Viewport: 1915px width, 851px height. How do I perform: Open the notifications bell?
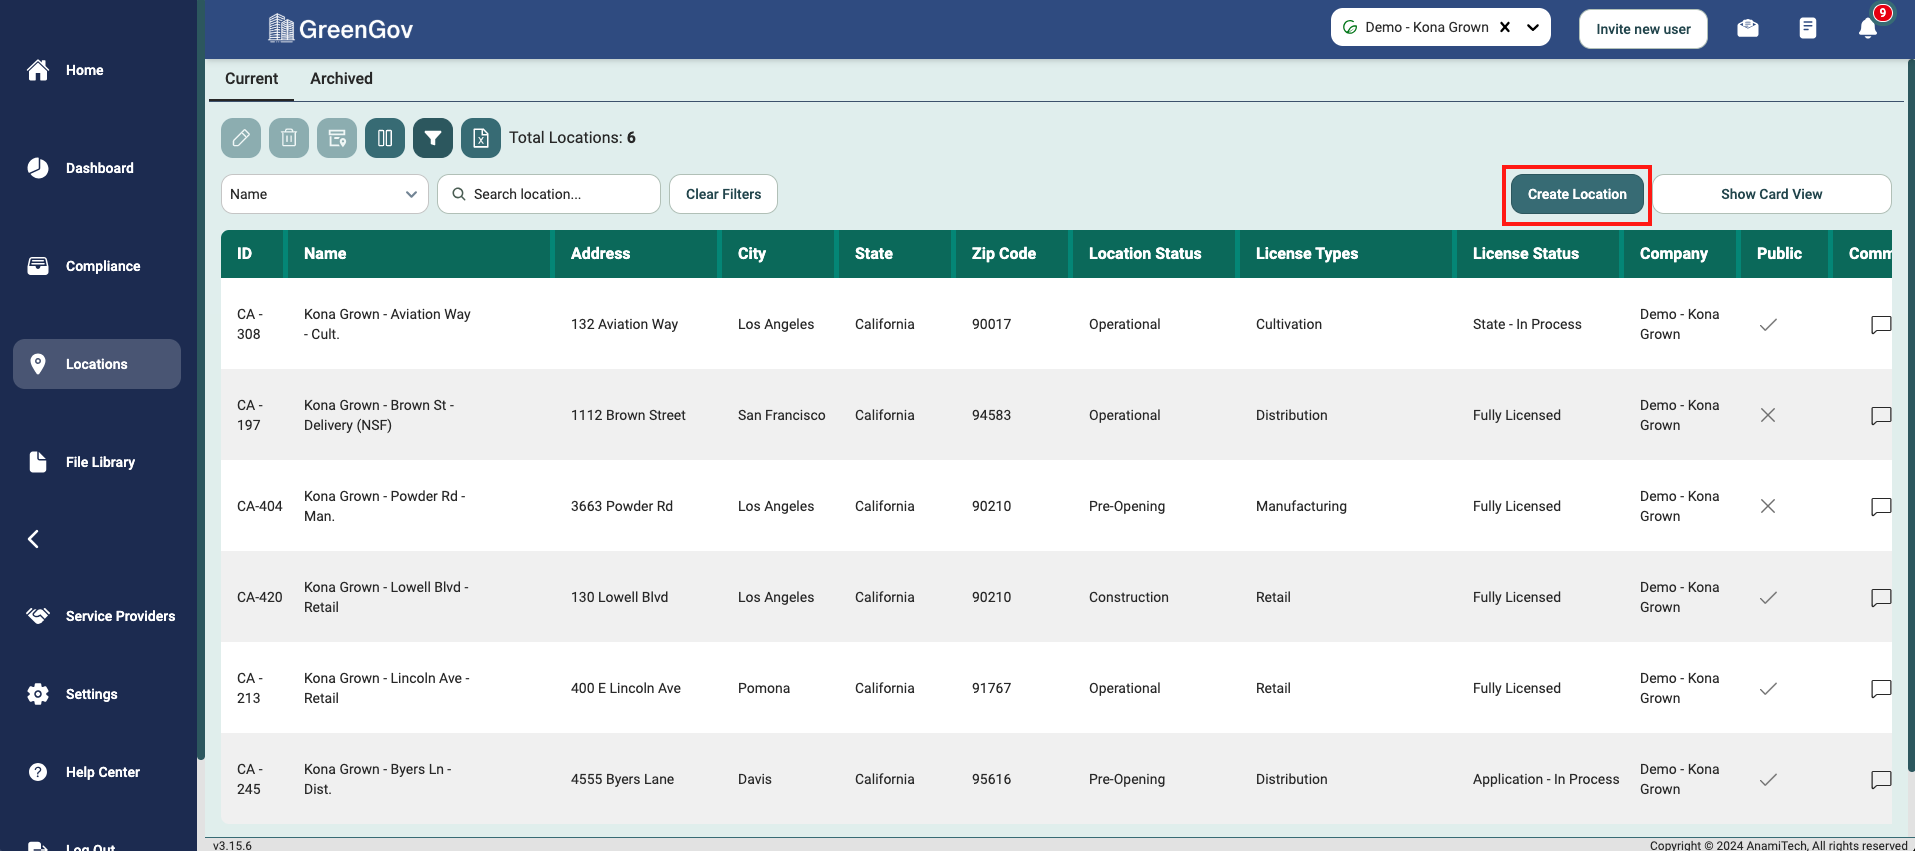coord(1867,29)
